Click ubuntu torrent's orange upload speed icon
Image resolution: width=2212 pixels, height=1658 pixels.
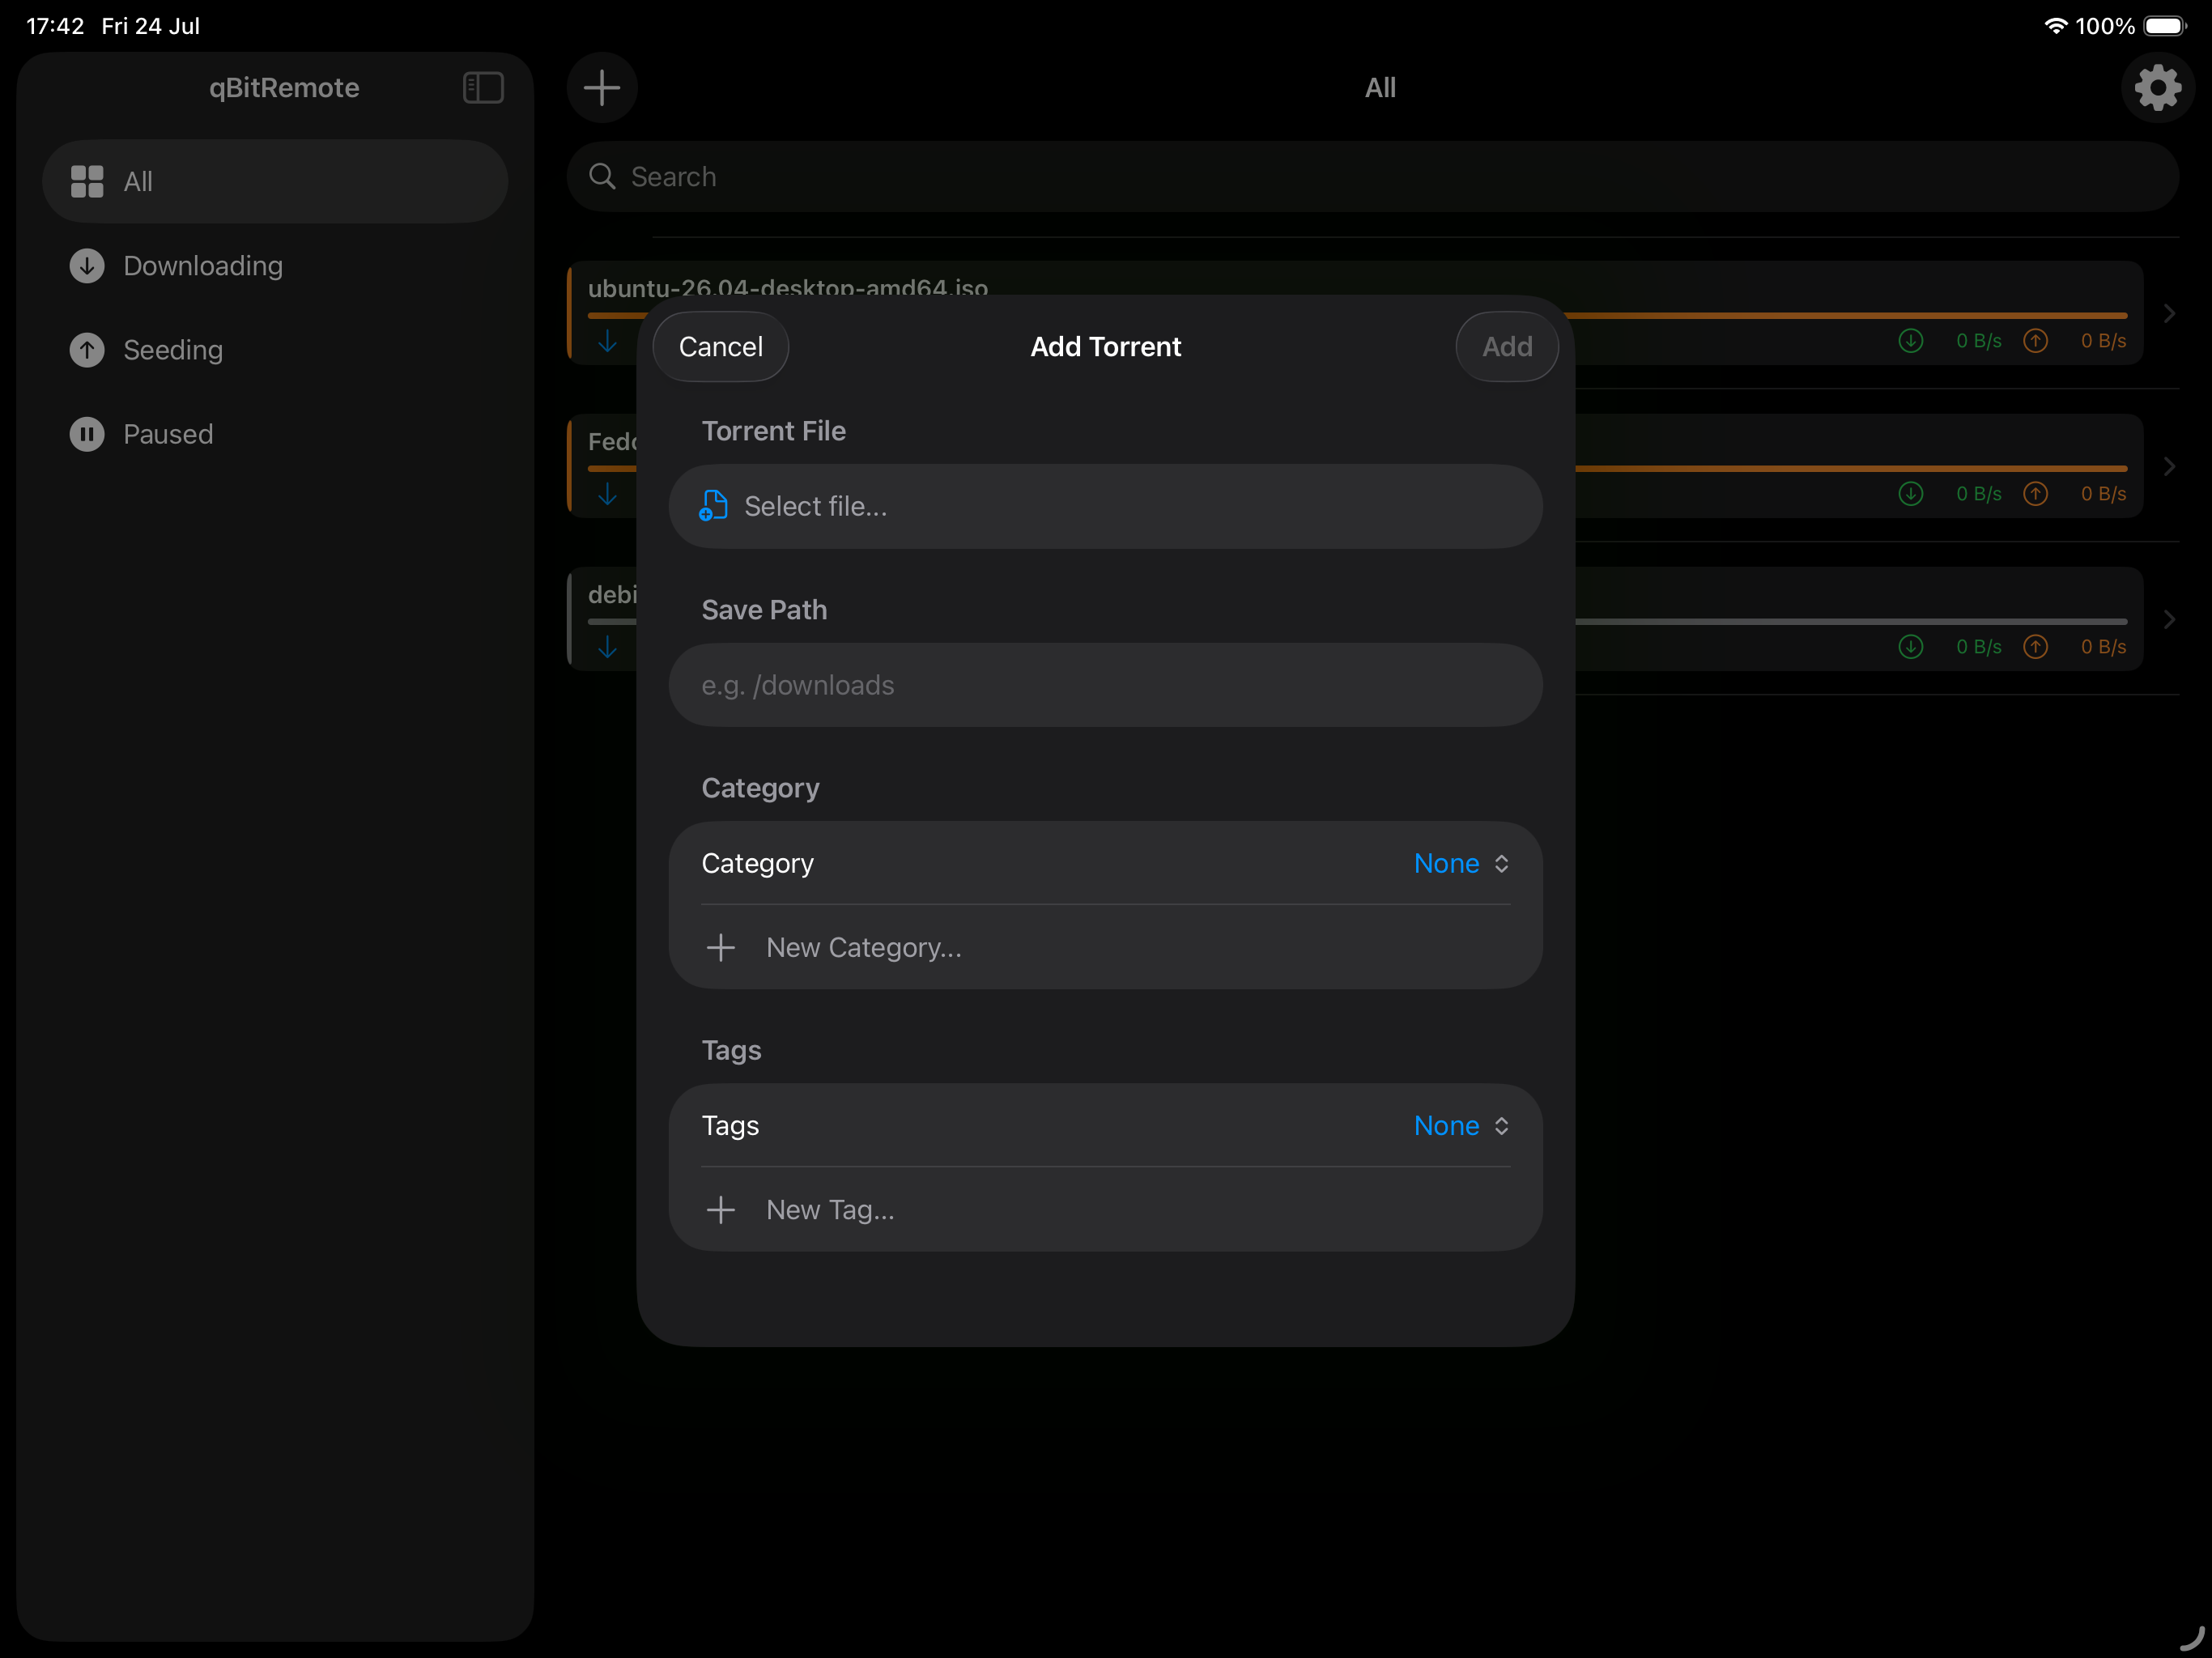pos(2036,341)
